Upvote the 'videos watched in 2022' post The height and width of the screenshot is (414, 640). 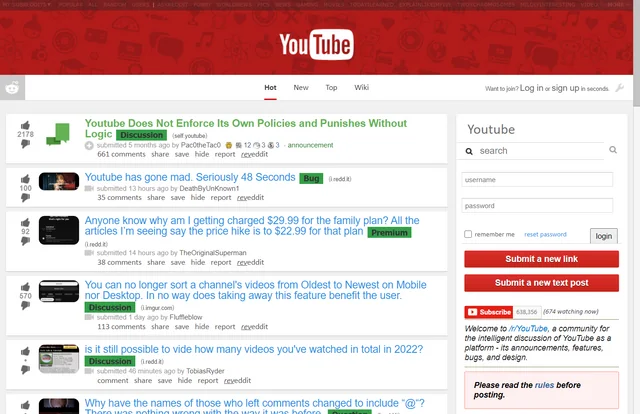tap(25, 351)
